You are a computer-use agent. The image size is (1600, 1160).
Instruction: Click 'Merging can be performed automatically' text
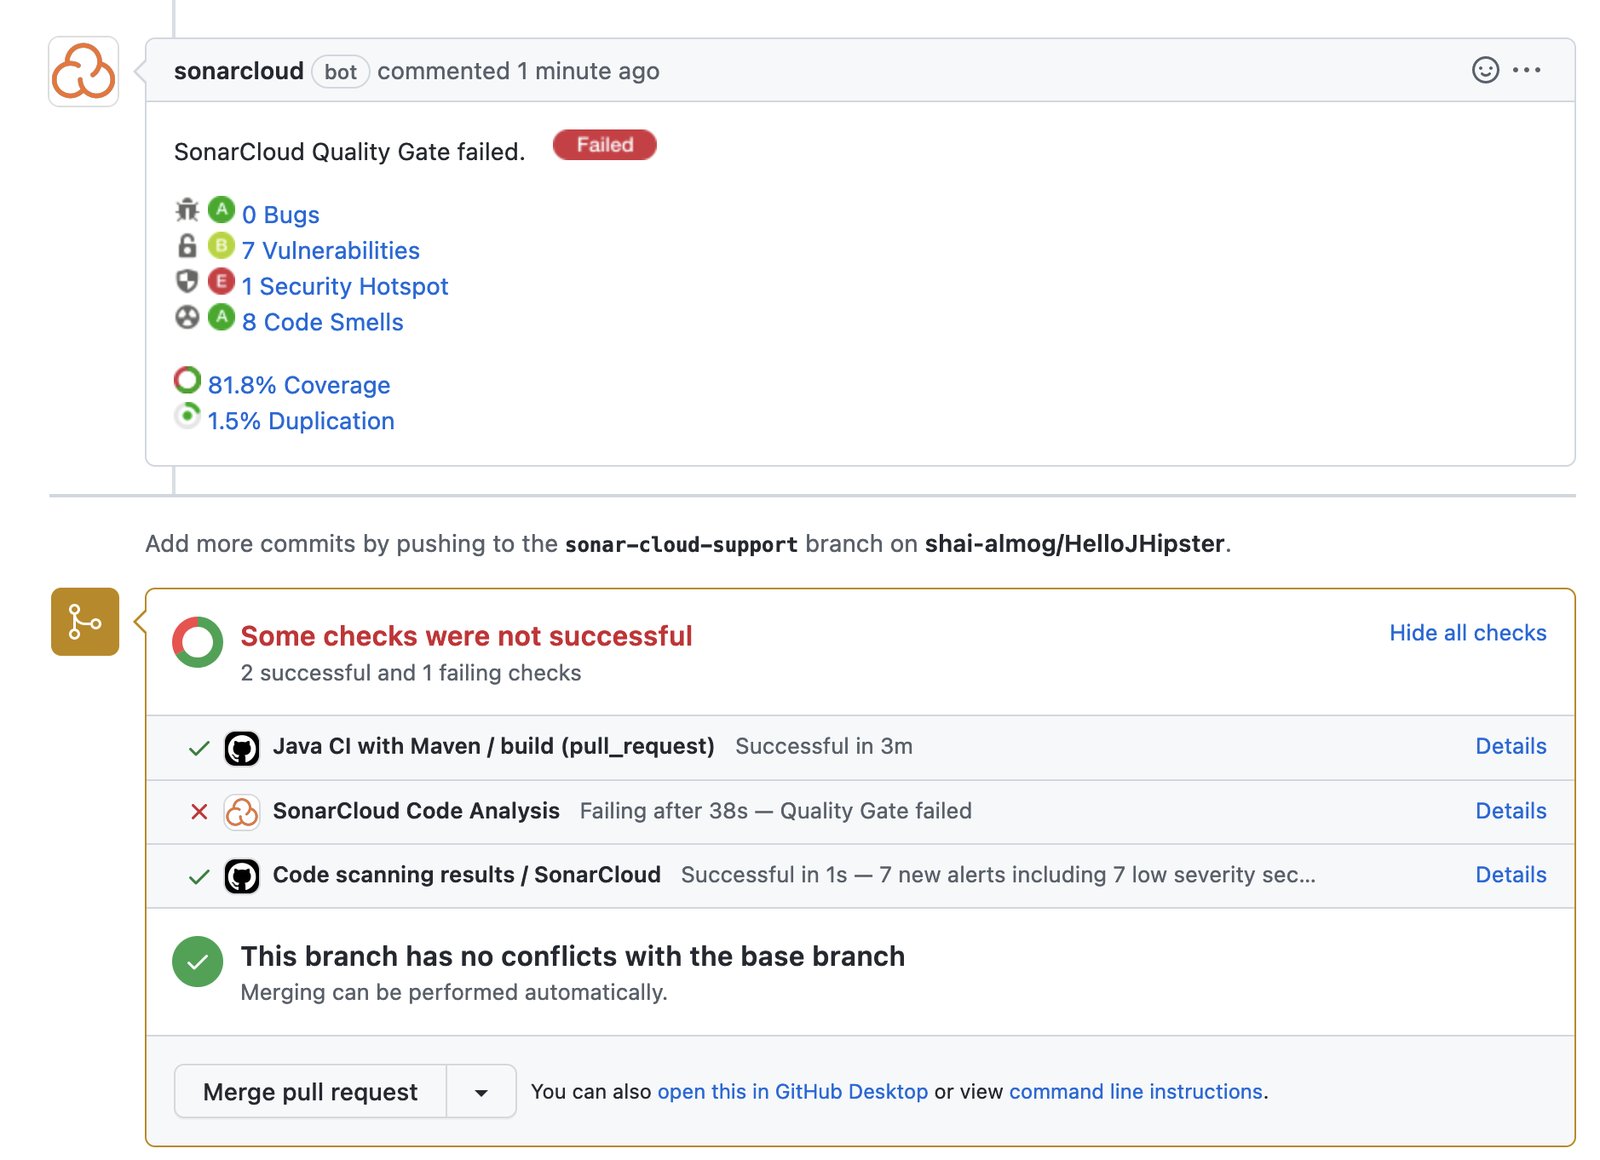click(x=454, y=993)
